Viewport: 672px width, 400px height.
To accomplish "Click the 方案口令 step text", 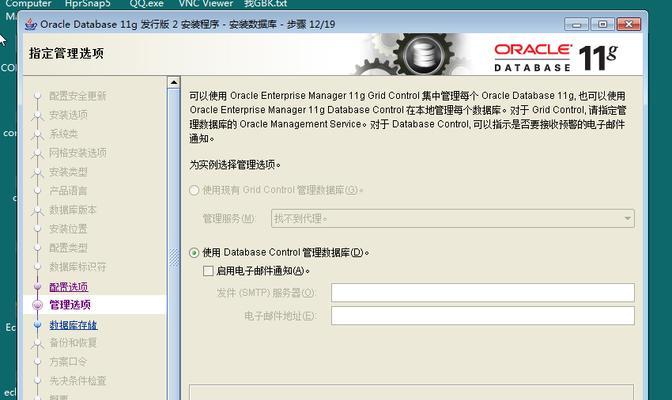I will [68, 361].
